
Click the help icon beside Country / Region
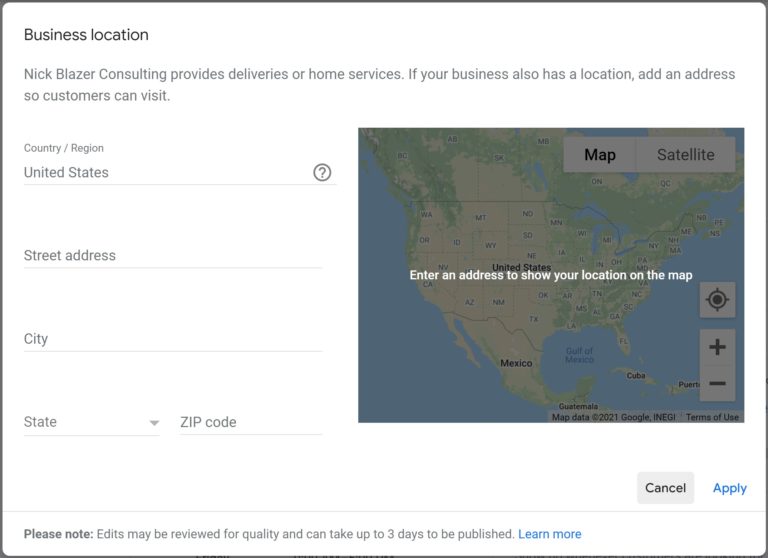click(322, 172)
